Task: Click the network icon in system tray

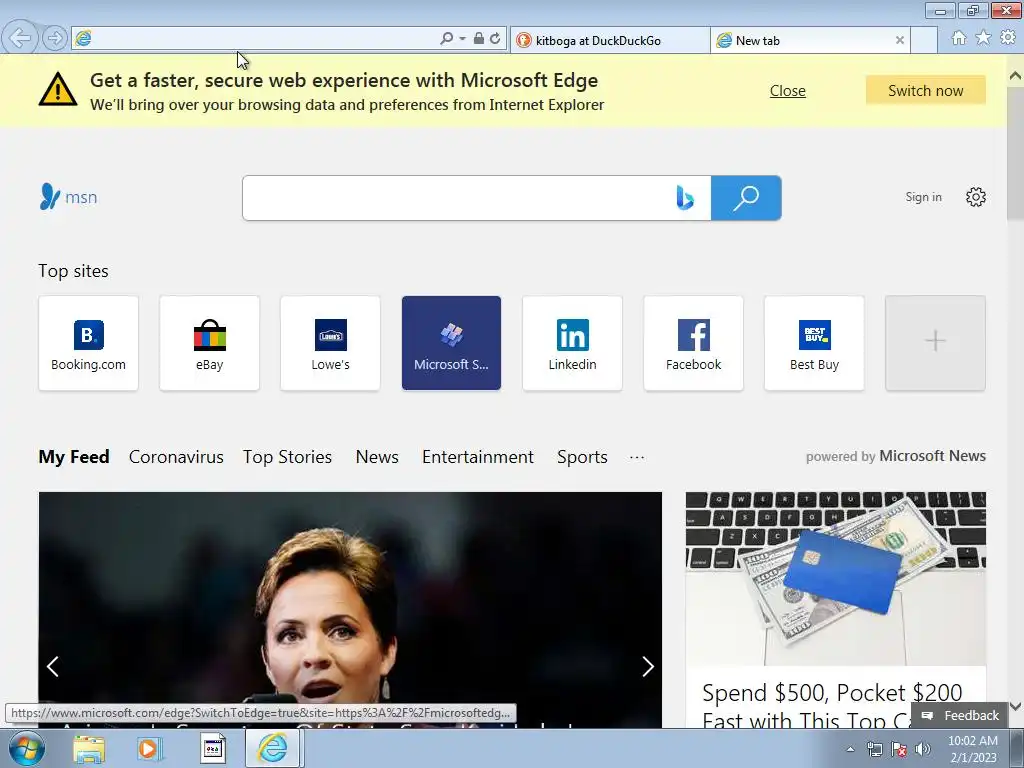Action: (874, 750)
